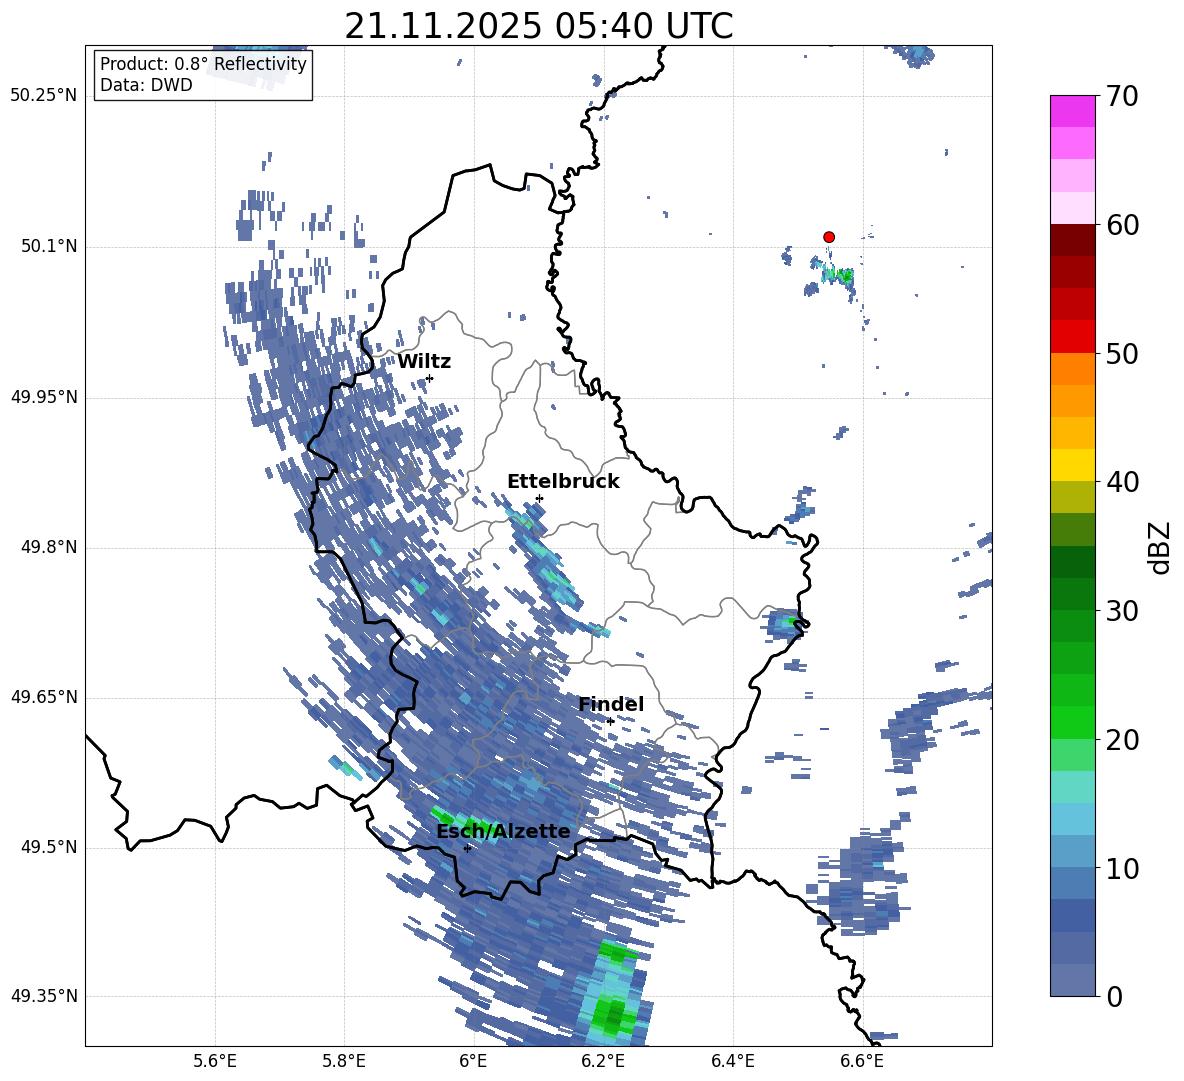
Task: Click the magenta top colorbar swatch
Action: click(1072, 111)
